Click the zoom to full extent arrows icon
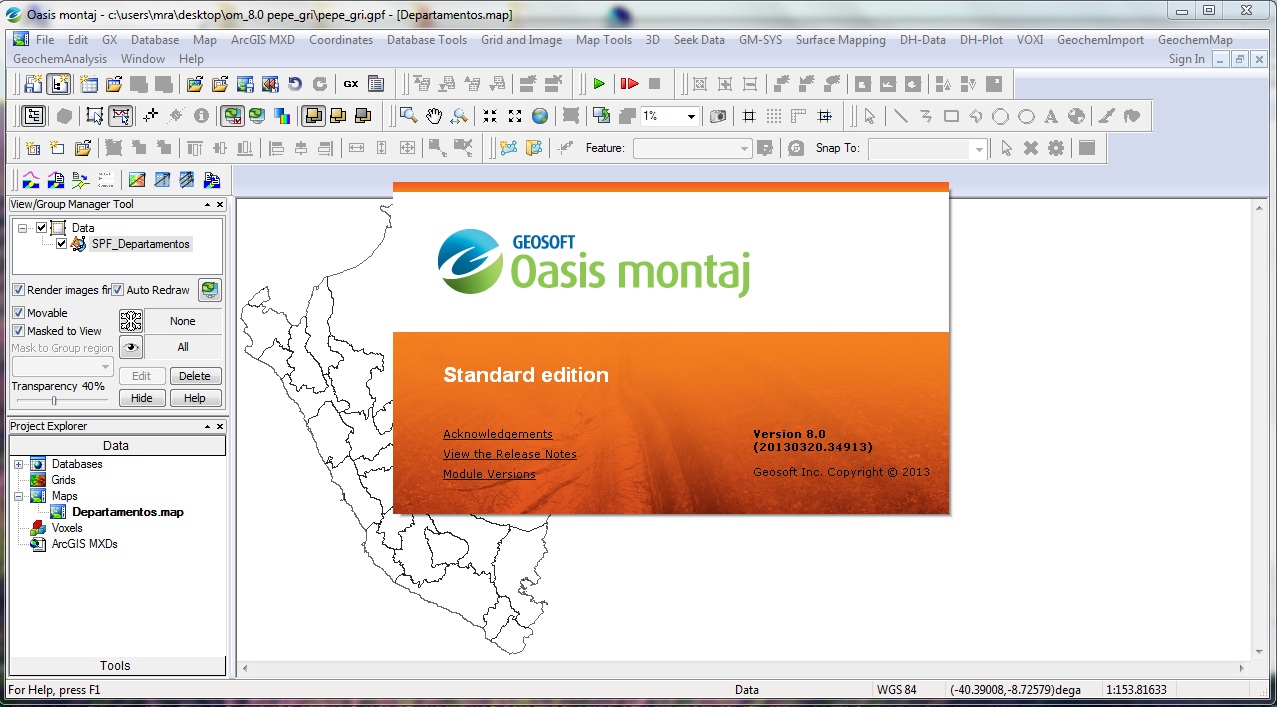Screen dimensions: 1277x707 (515, 116)
